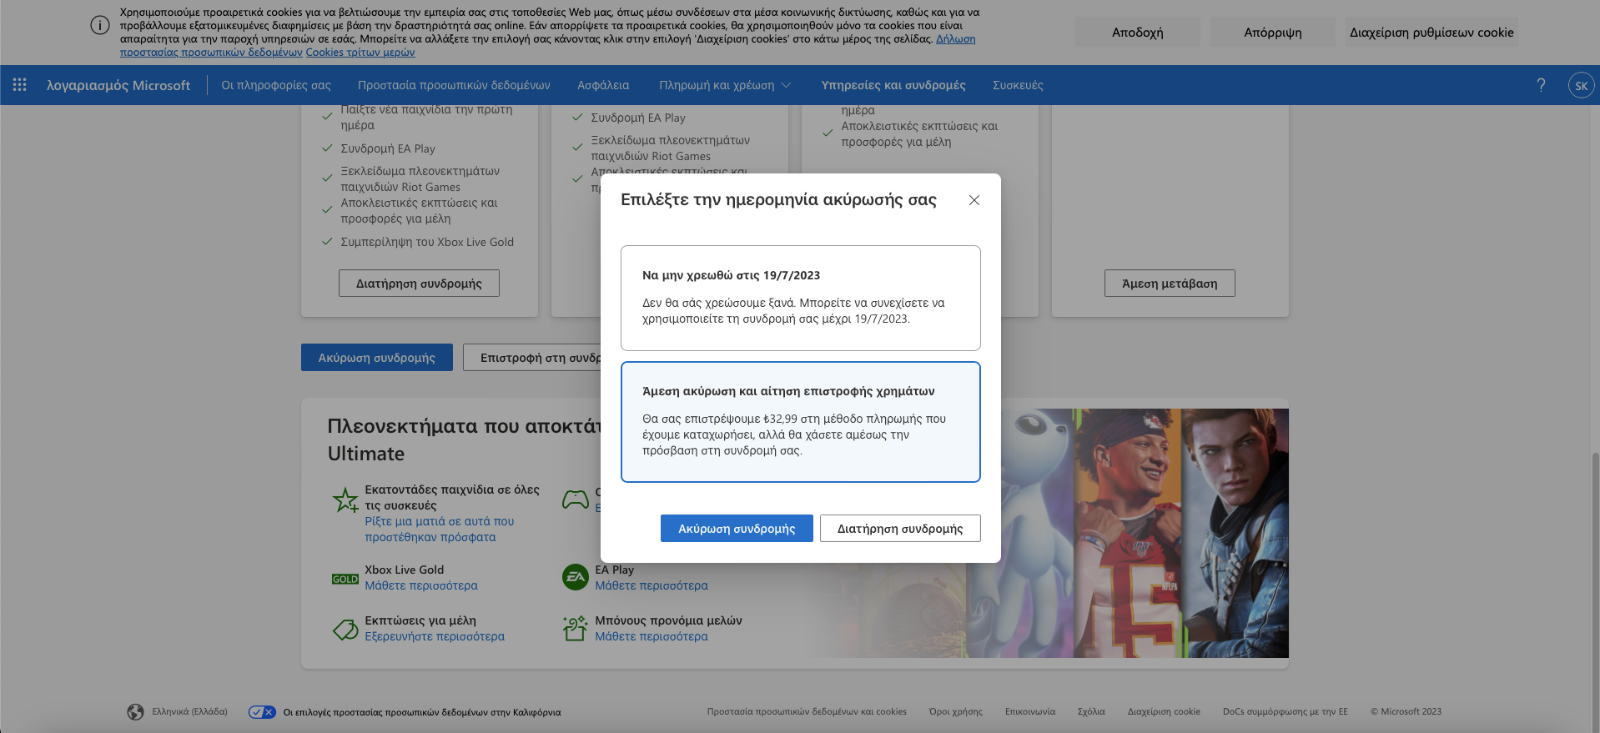1600x733 pixels.
Task: Open the Συσκευές menu item
Action: pos(1018,85)
